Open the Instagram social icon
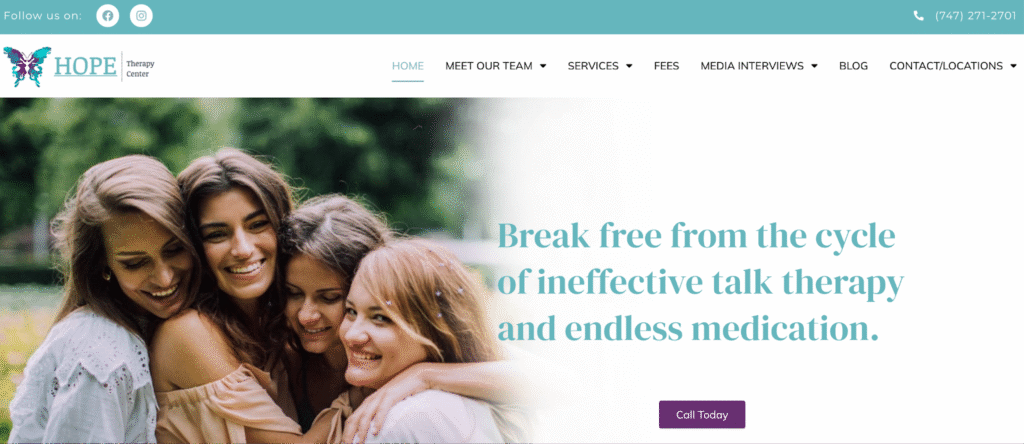Viewport: 1024px width, 444px height. (x=141, y=16)
